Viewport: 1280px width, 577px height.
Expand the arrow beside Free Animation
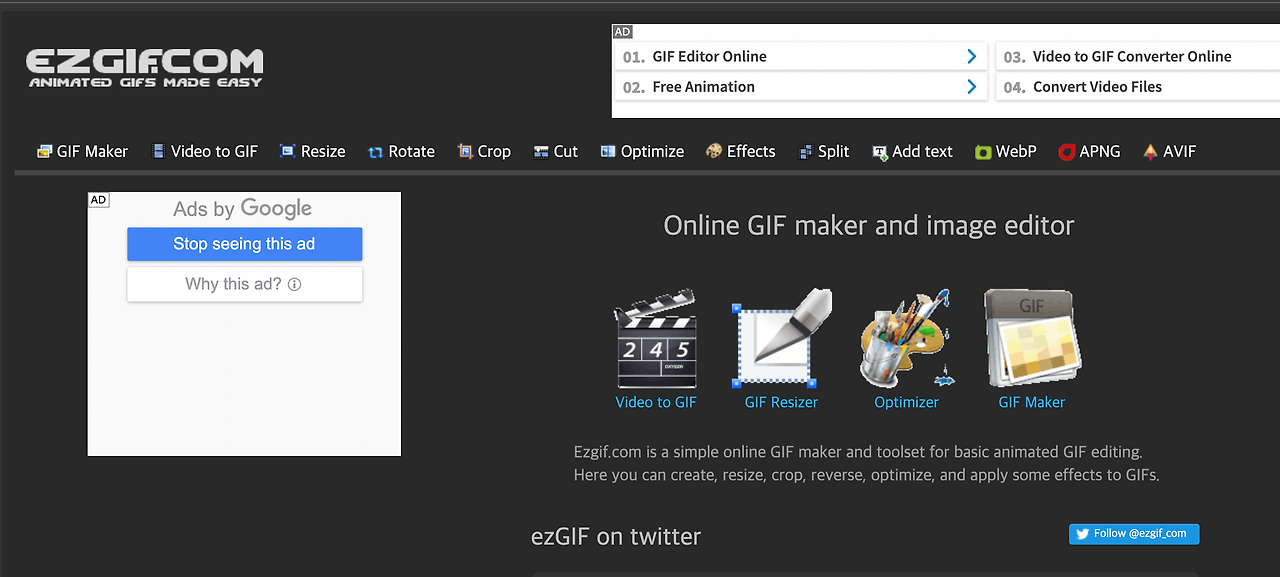(x=971, y=87)
